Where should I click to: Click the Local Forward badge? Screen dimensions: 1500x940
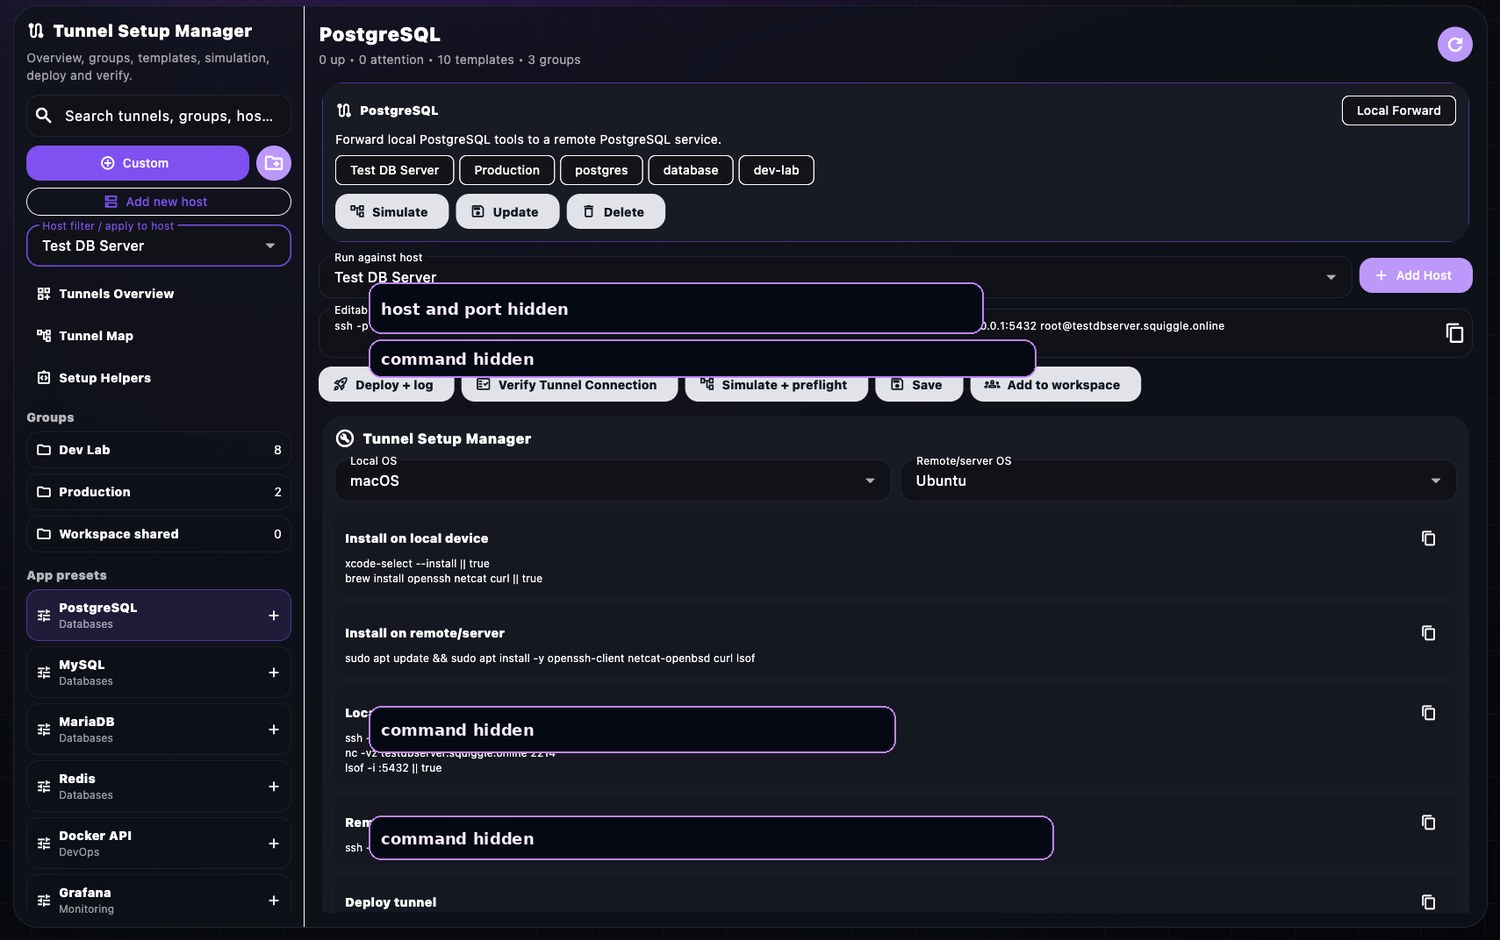[x=1398, y=111]
